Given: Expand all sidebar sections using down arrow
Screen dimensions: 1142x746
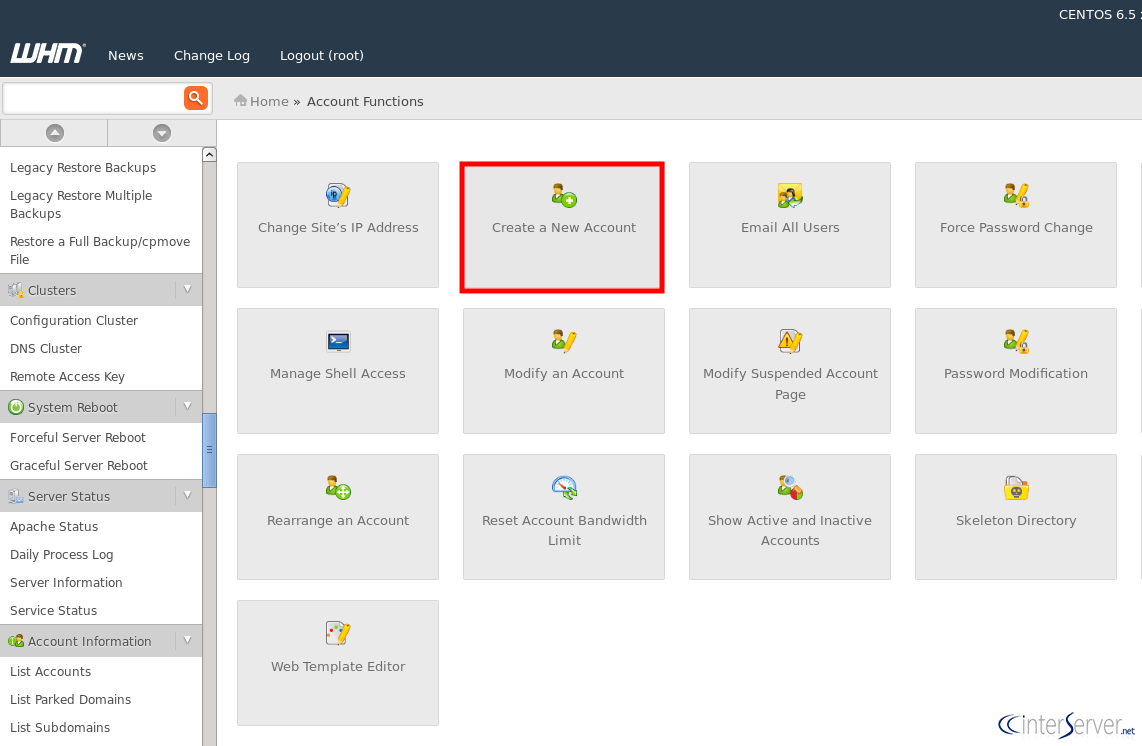Looking at the screenshot, I should 162,133.
